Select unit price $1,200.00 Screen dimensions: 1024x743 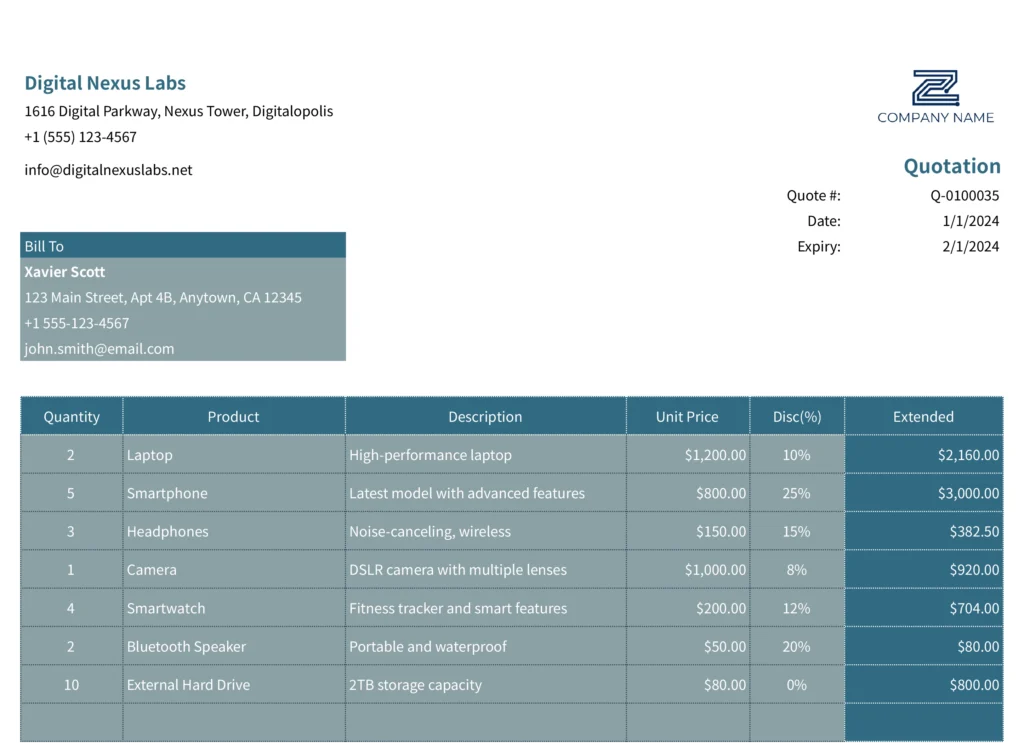[x=688, y=454]
